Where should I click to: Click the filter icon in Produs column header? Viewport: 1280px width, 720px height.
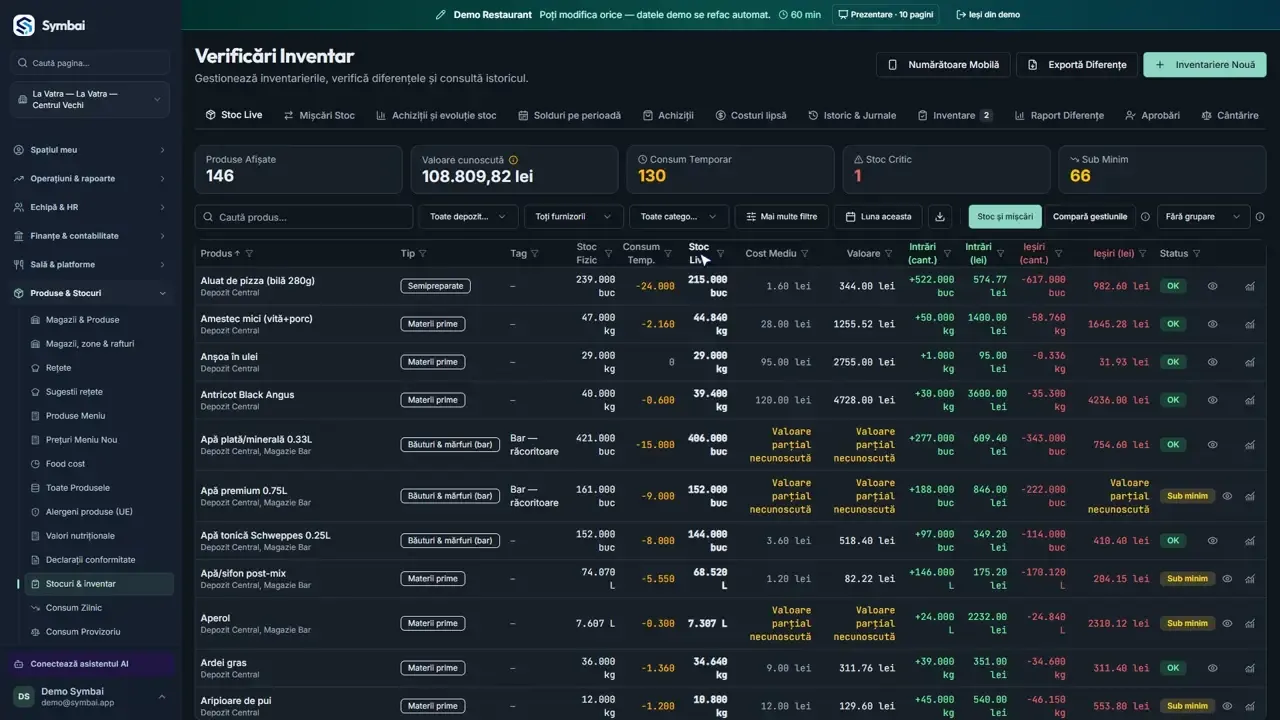tap(249, 254)
